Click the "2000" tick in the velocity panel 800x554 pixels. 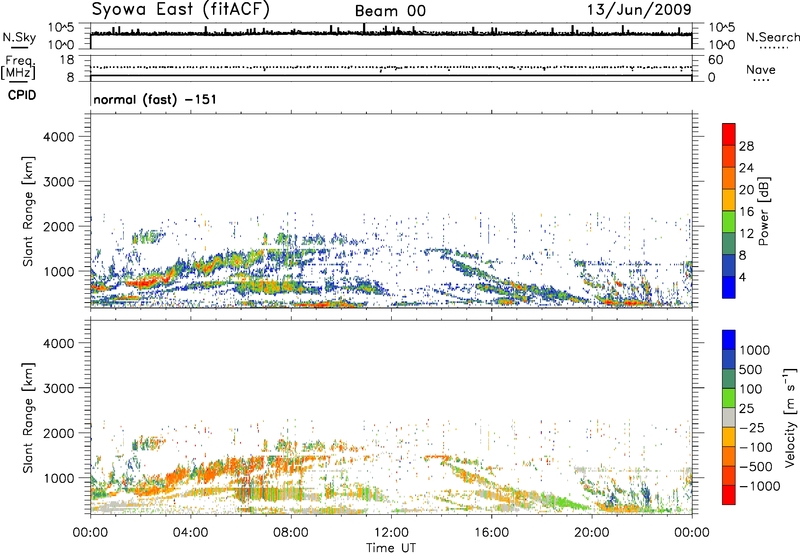click(59, 433)
